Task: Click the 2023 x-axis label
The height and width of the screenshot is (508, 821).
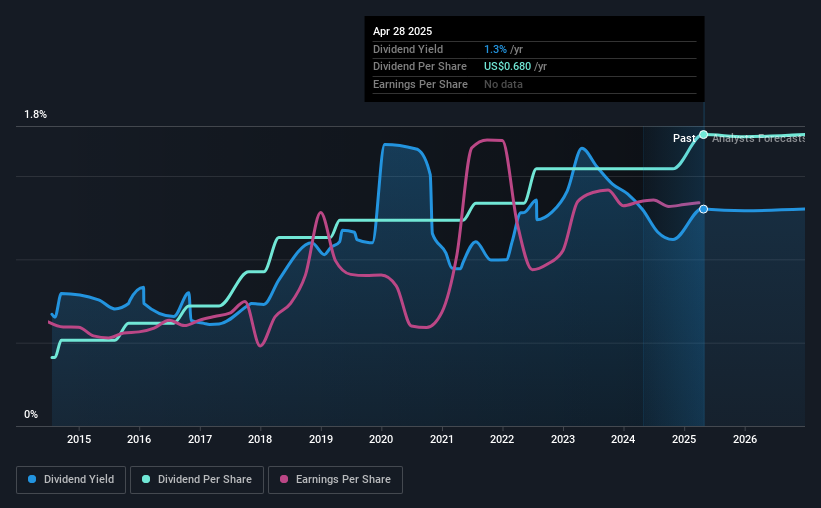Action: (563, 439)
